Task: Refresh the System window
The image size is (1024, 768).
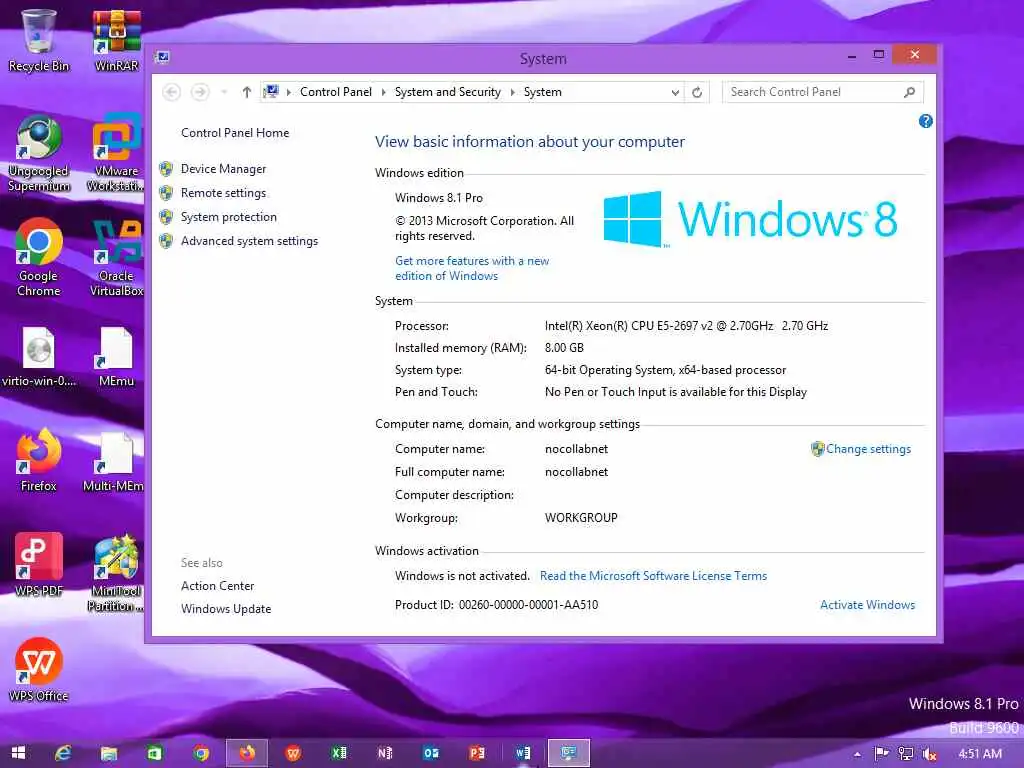Action: [x=697, y=93]
